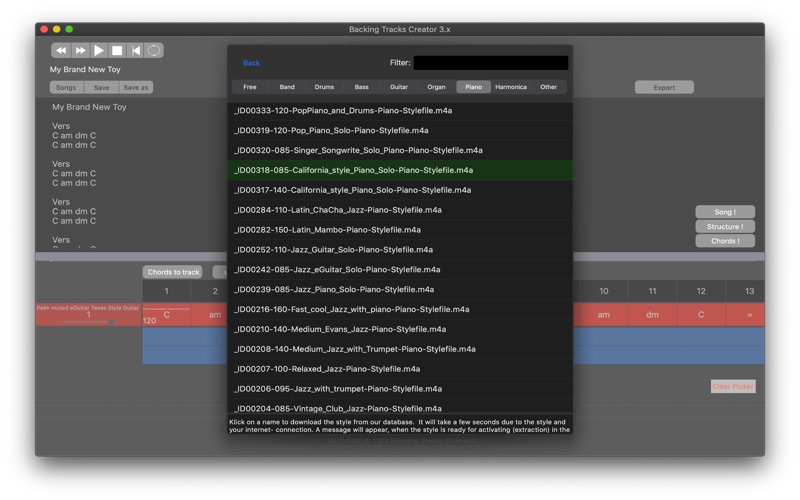800x500 pixels.
Task: Click bar number 11 in timeline
Action: [652, 291]
